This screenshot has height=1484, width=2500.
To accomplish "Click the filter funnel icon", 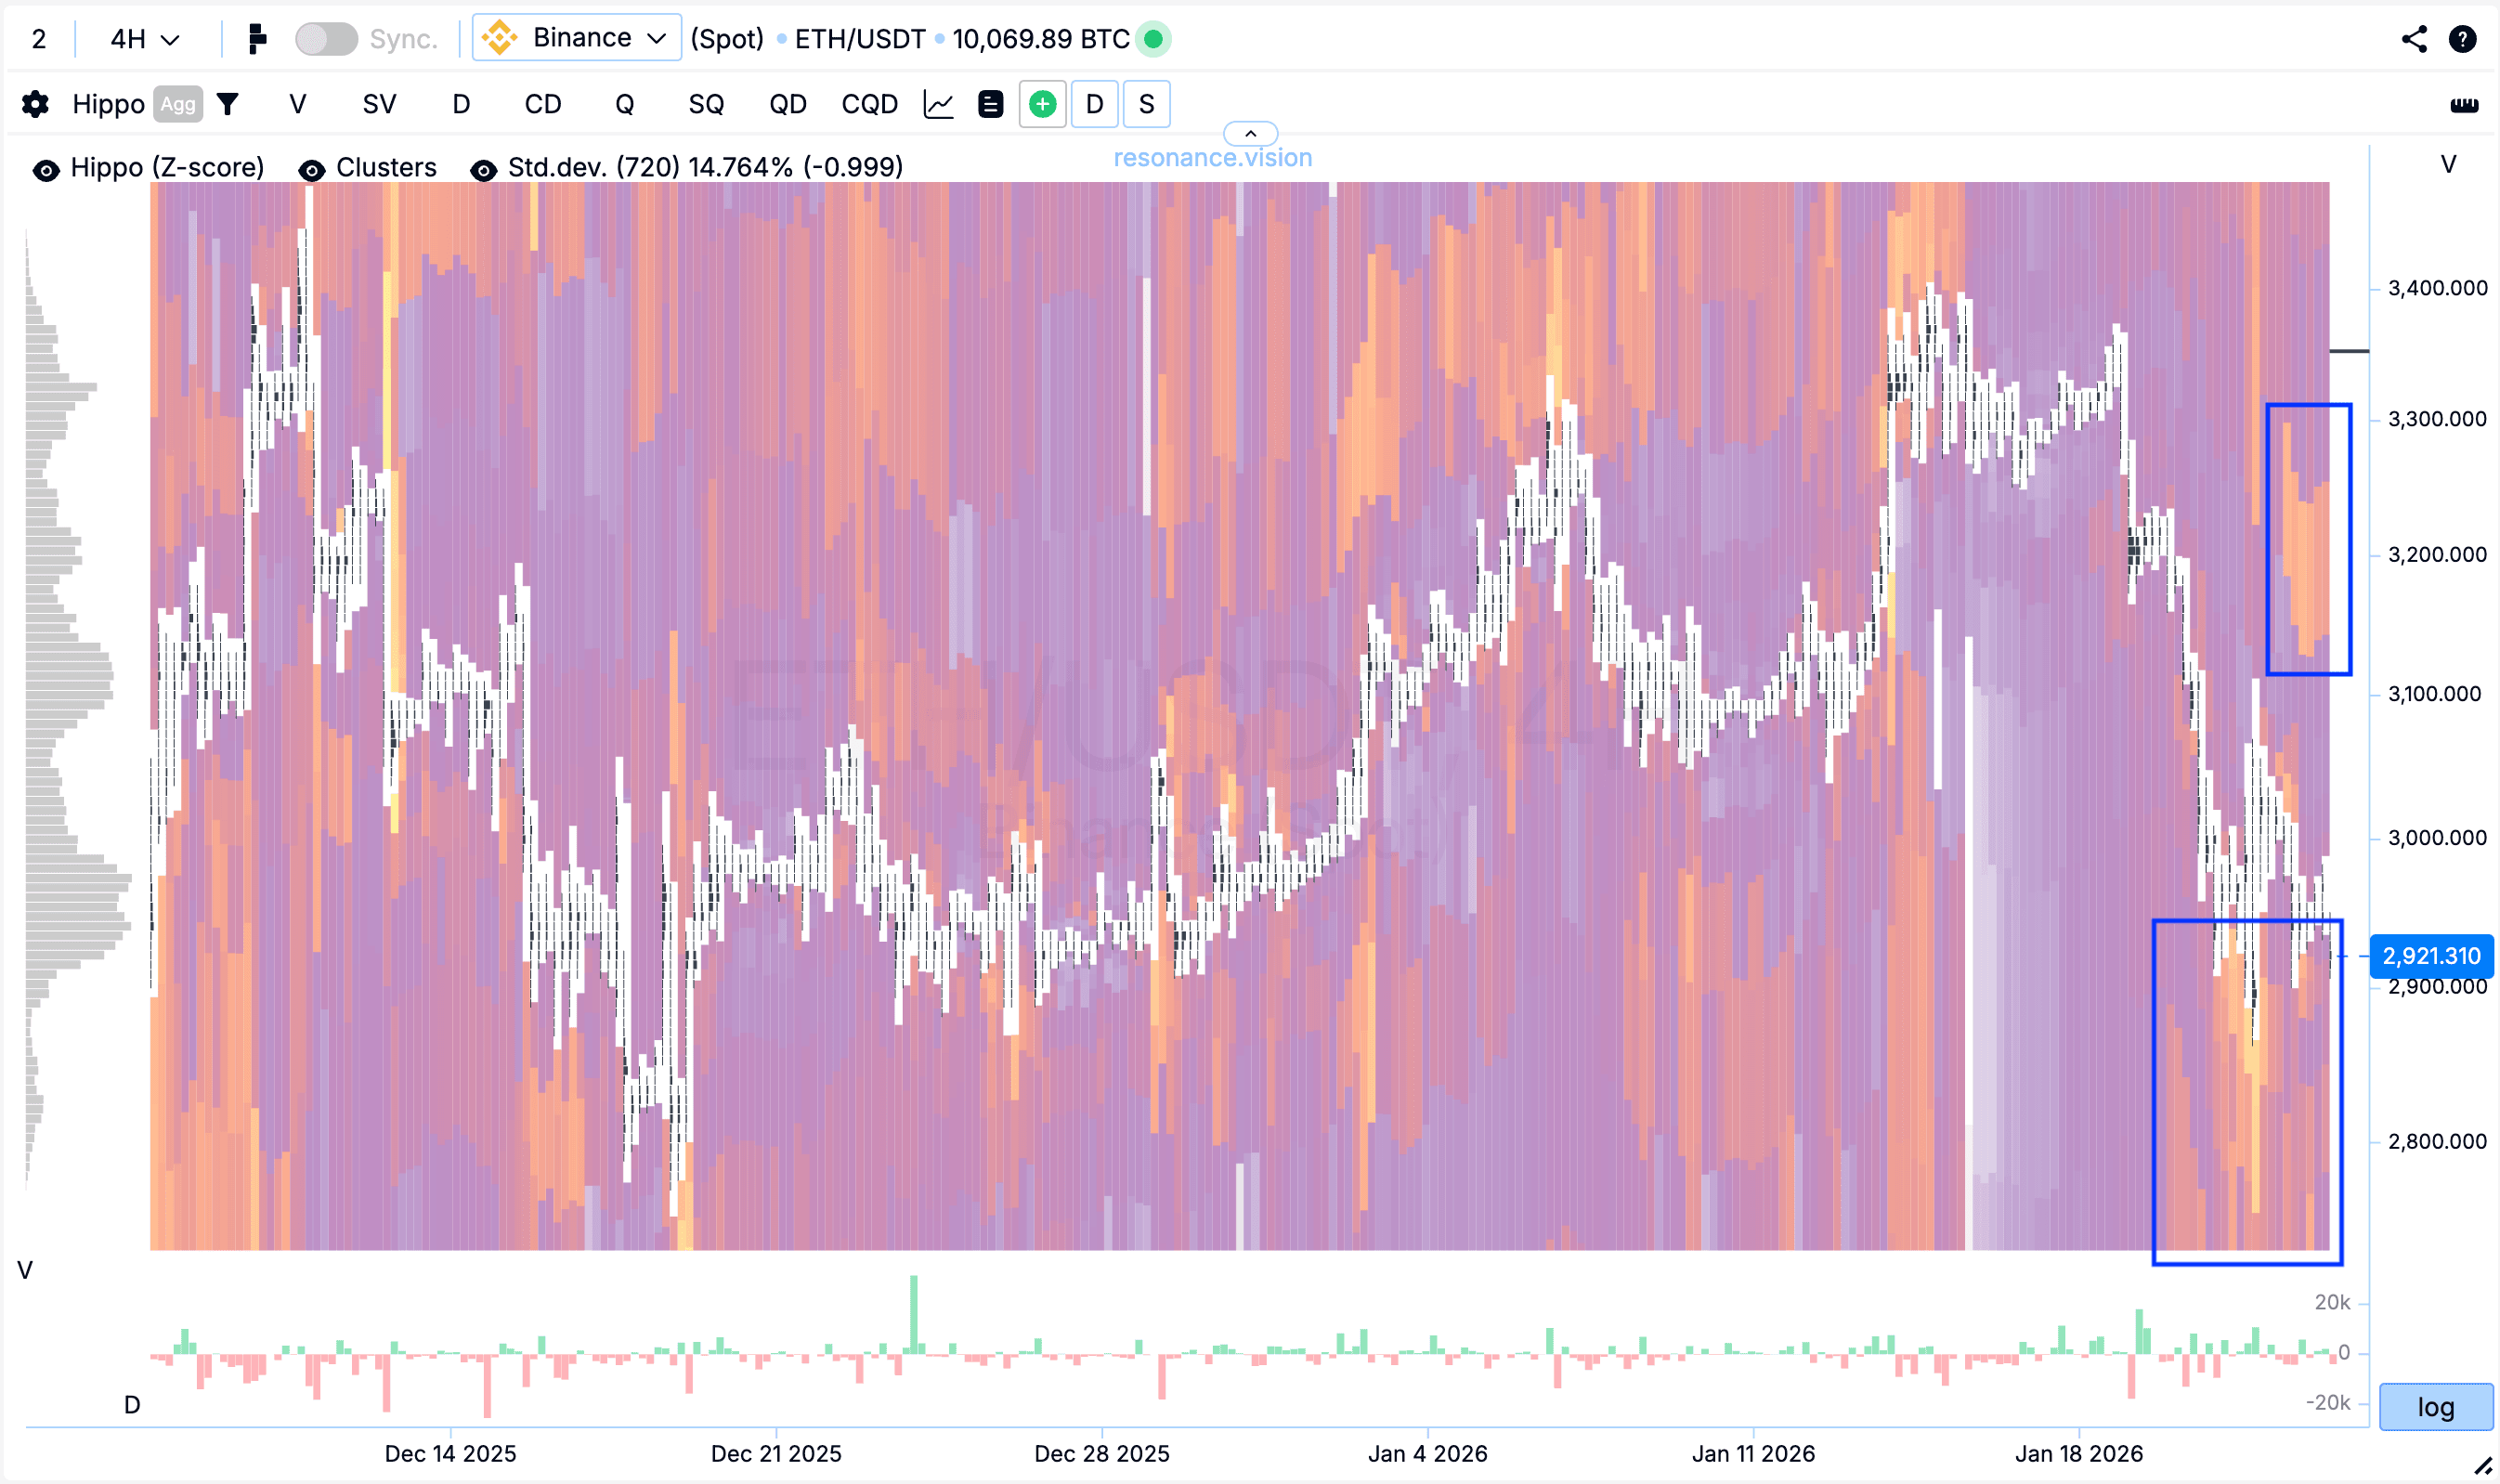I will pyautogui.click(x=228, y=104).
